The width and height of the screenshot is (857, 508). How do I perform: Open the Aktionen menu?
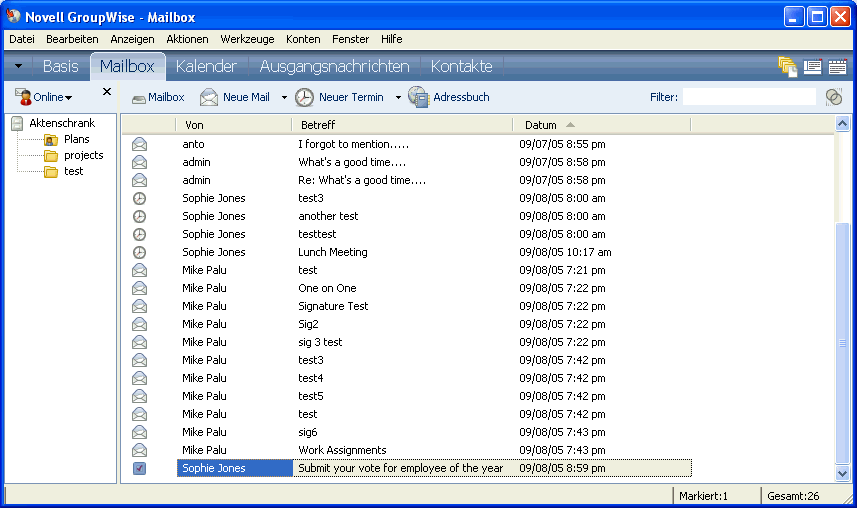[x=187, y=39]
